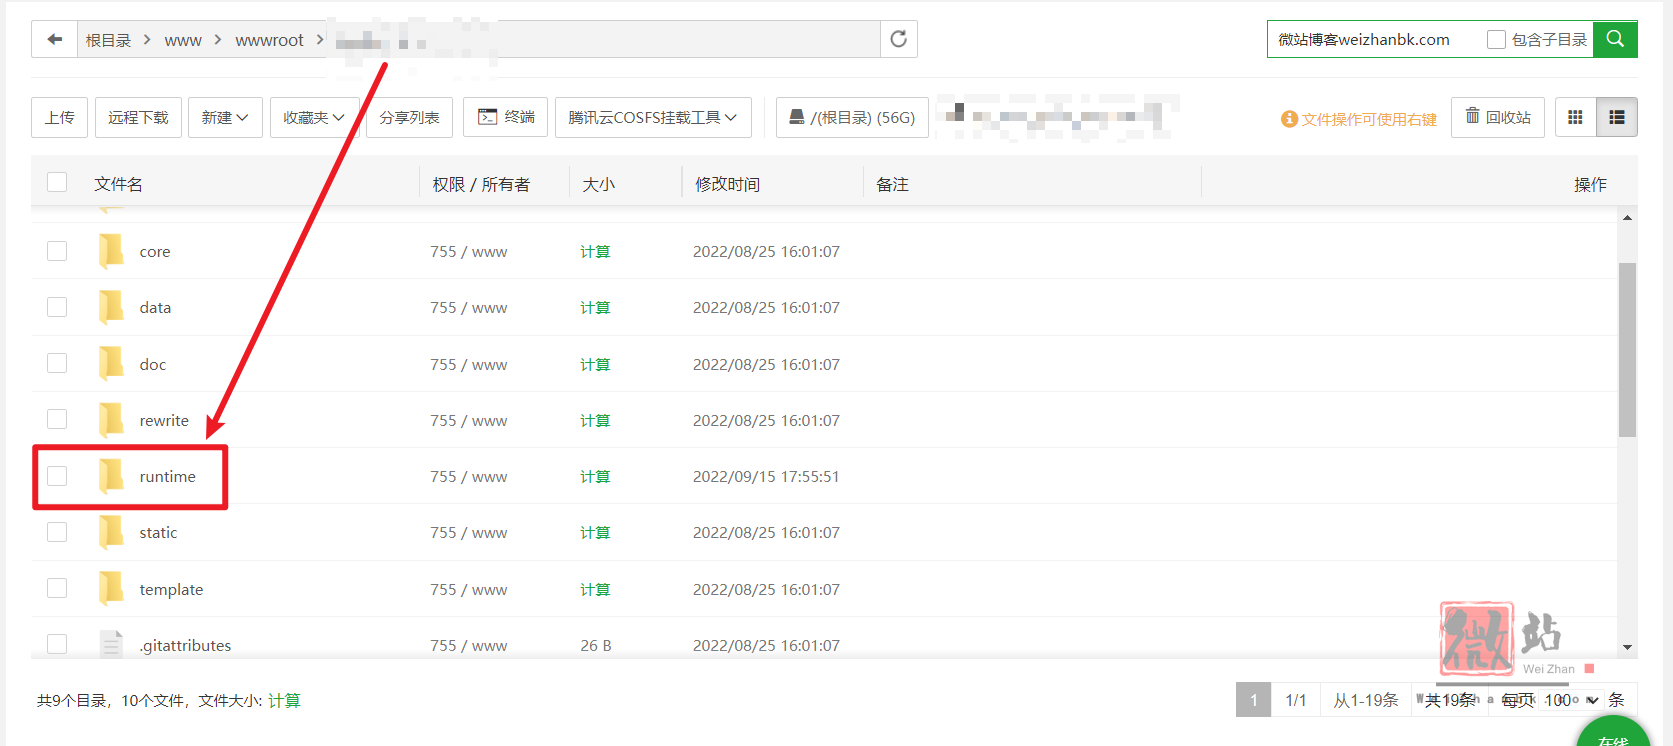Image resolution: width=1673 pixels, height=746 pixels.
Task: Open the doc folder icon
Action: pos(111,364)
